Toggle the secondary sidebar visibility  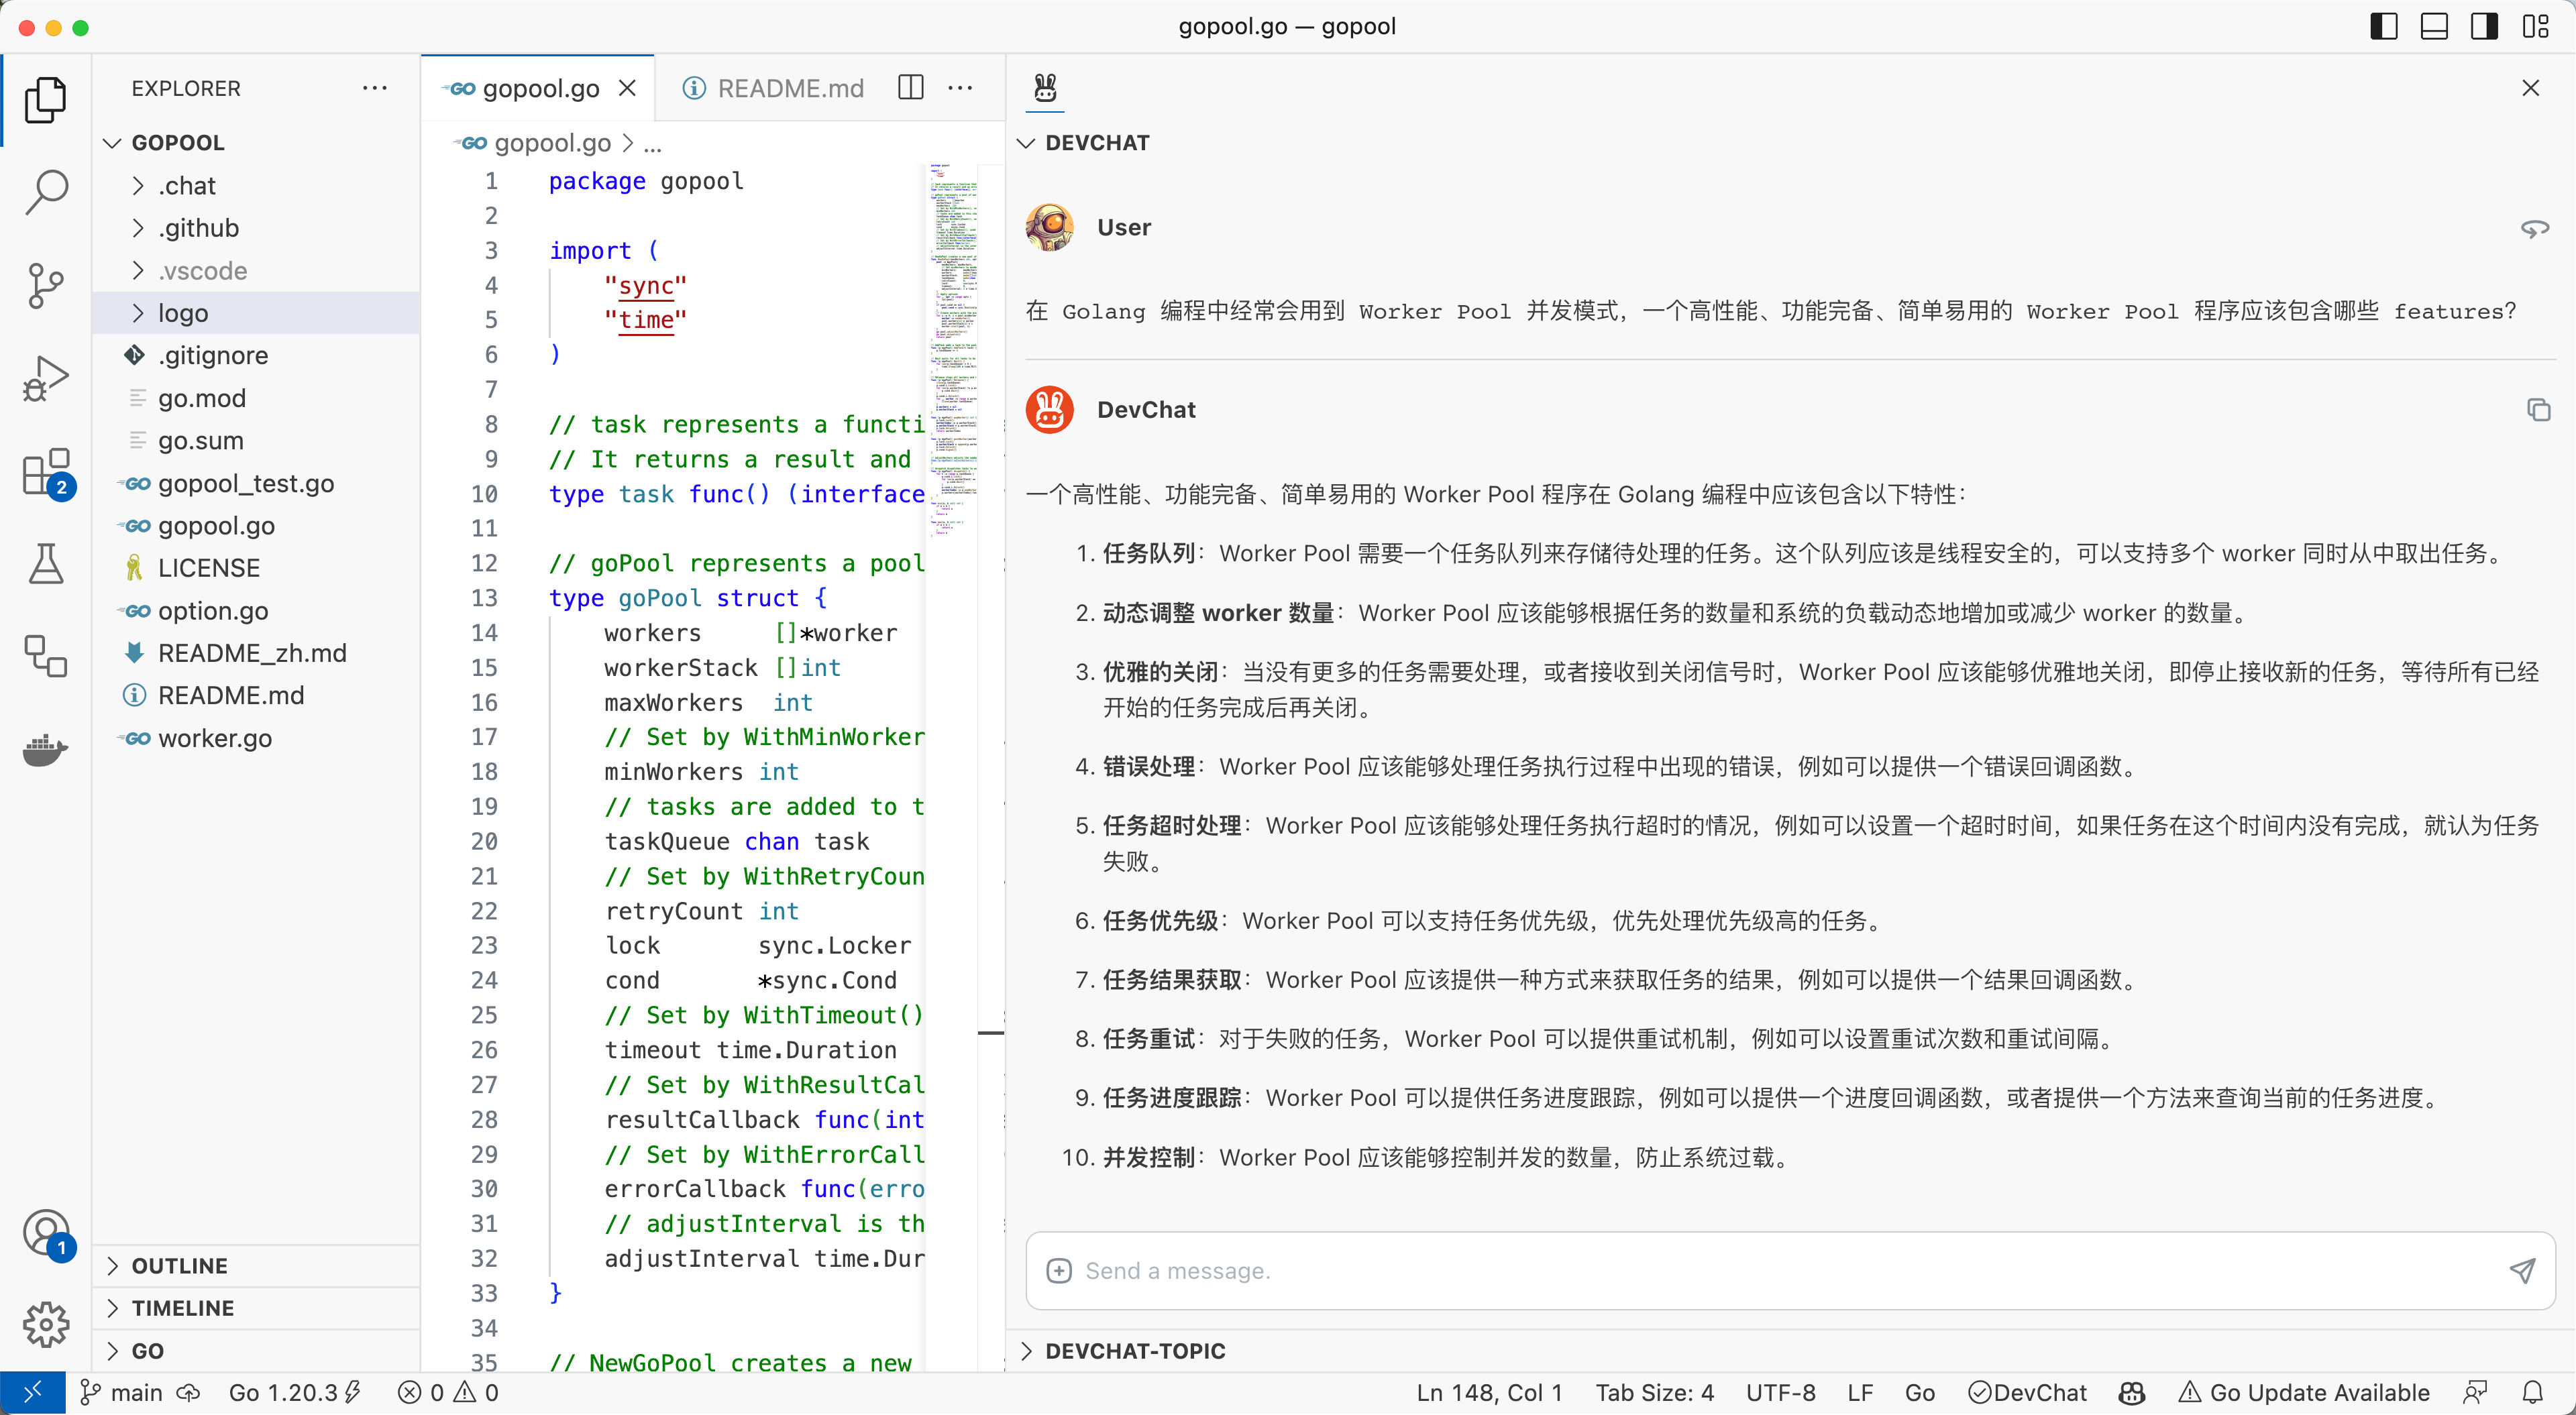coord(2484,26)
